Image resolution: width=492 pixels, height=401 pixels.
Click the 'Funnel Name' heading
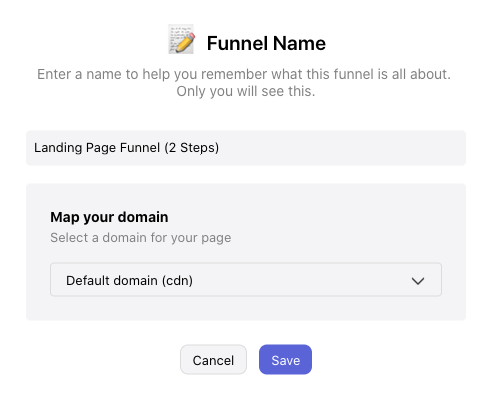tap(266, 43)
